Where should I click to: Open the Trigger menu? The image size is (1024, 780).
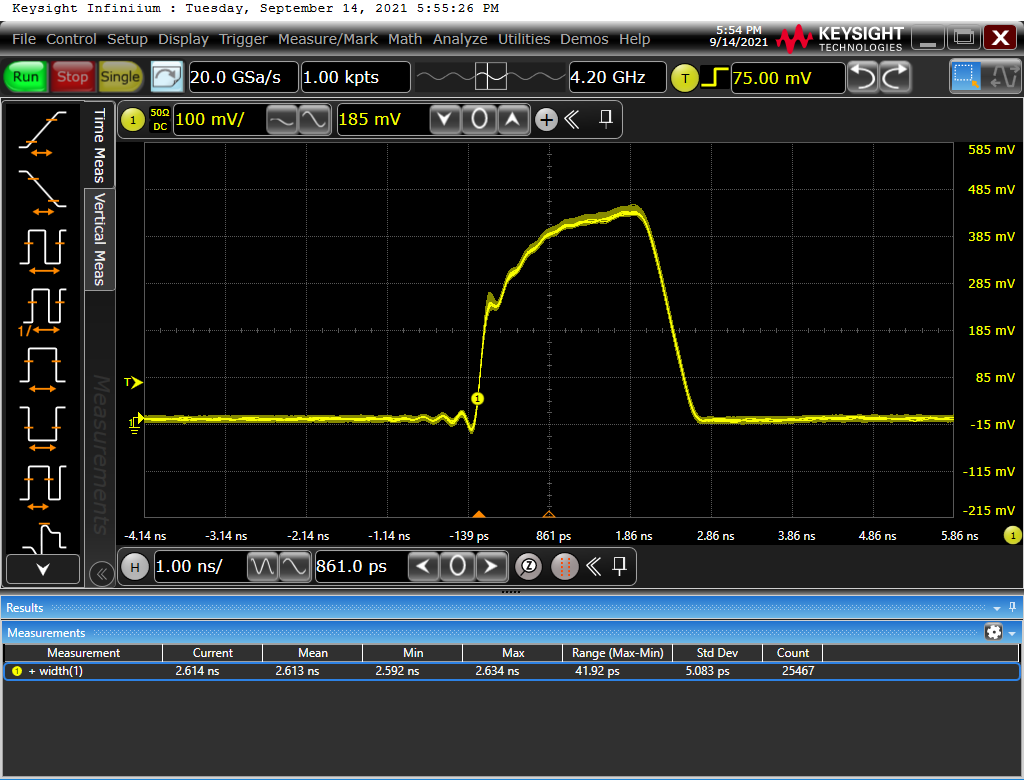(x=243, y=39)
